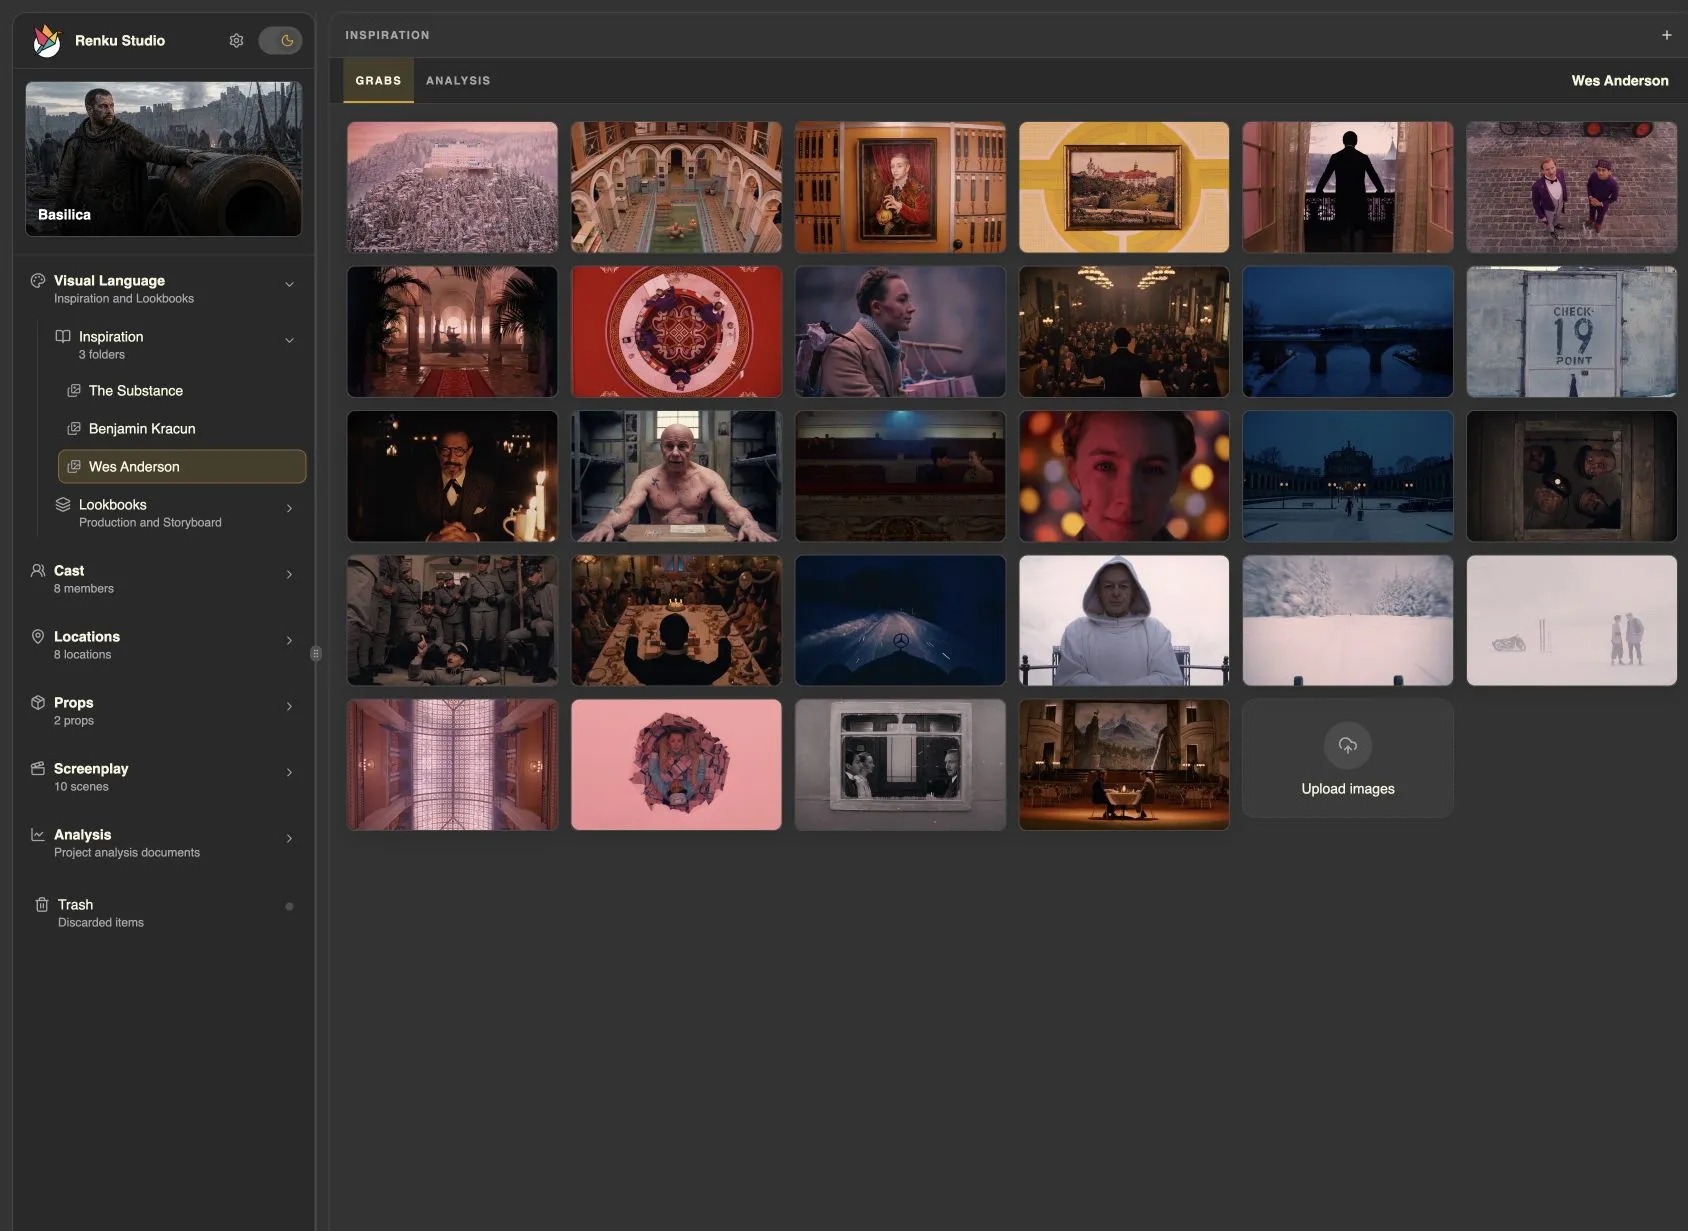This screenshot has height=1231, width=1688.
Task: Toggle the dark mode moon switch
Action: click(x=280, y=41)
